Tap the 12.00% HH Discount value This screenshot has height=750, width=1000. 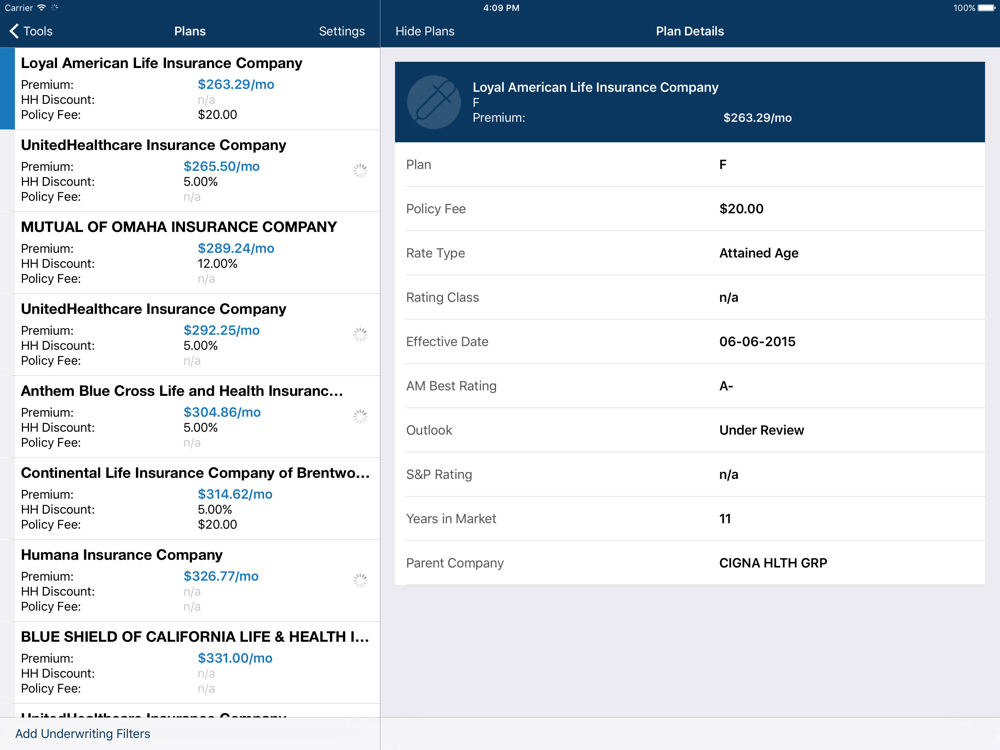217,263
